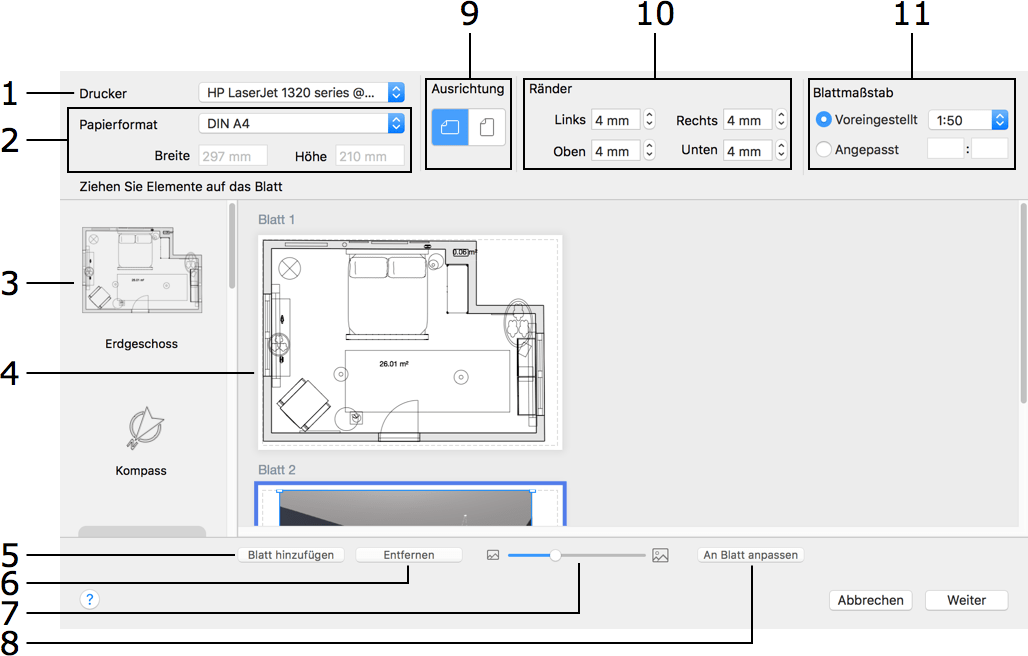Click the Links margin stepper
1028x656 pixels.
click(649, 119)
